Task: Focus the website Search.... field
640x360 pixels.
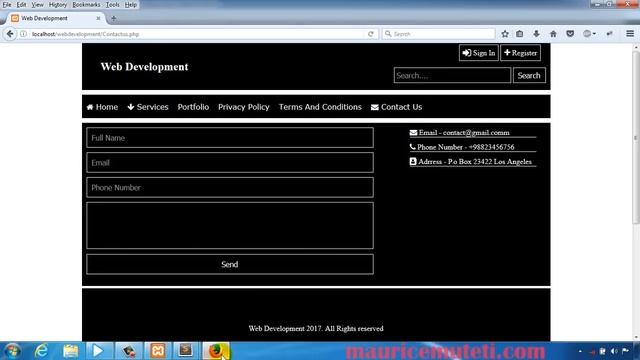Action: coord(452,76)
